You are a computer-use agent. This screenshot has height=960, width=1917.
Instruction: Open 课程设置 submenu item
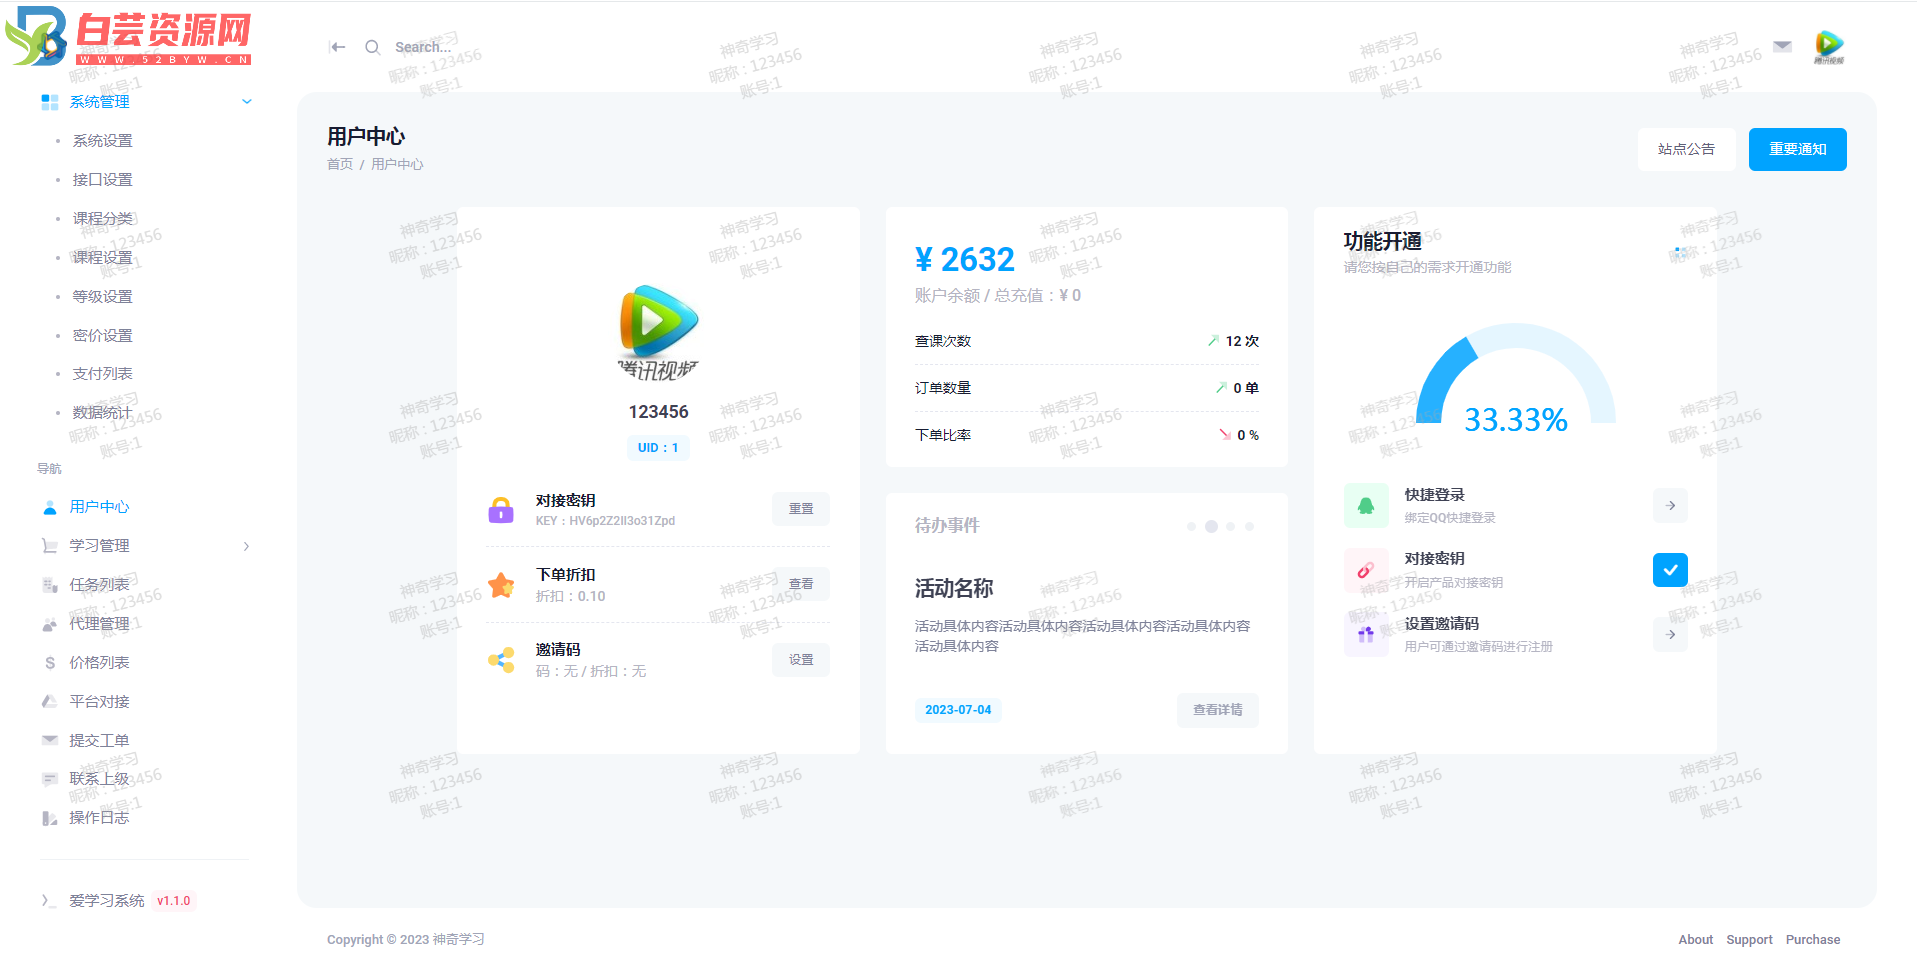[x=103, y=258]
